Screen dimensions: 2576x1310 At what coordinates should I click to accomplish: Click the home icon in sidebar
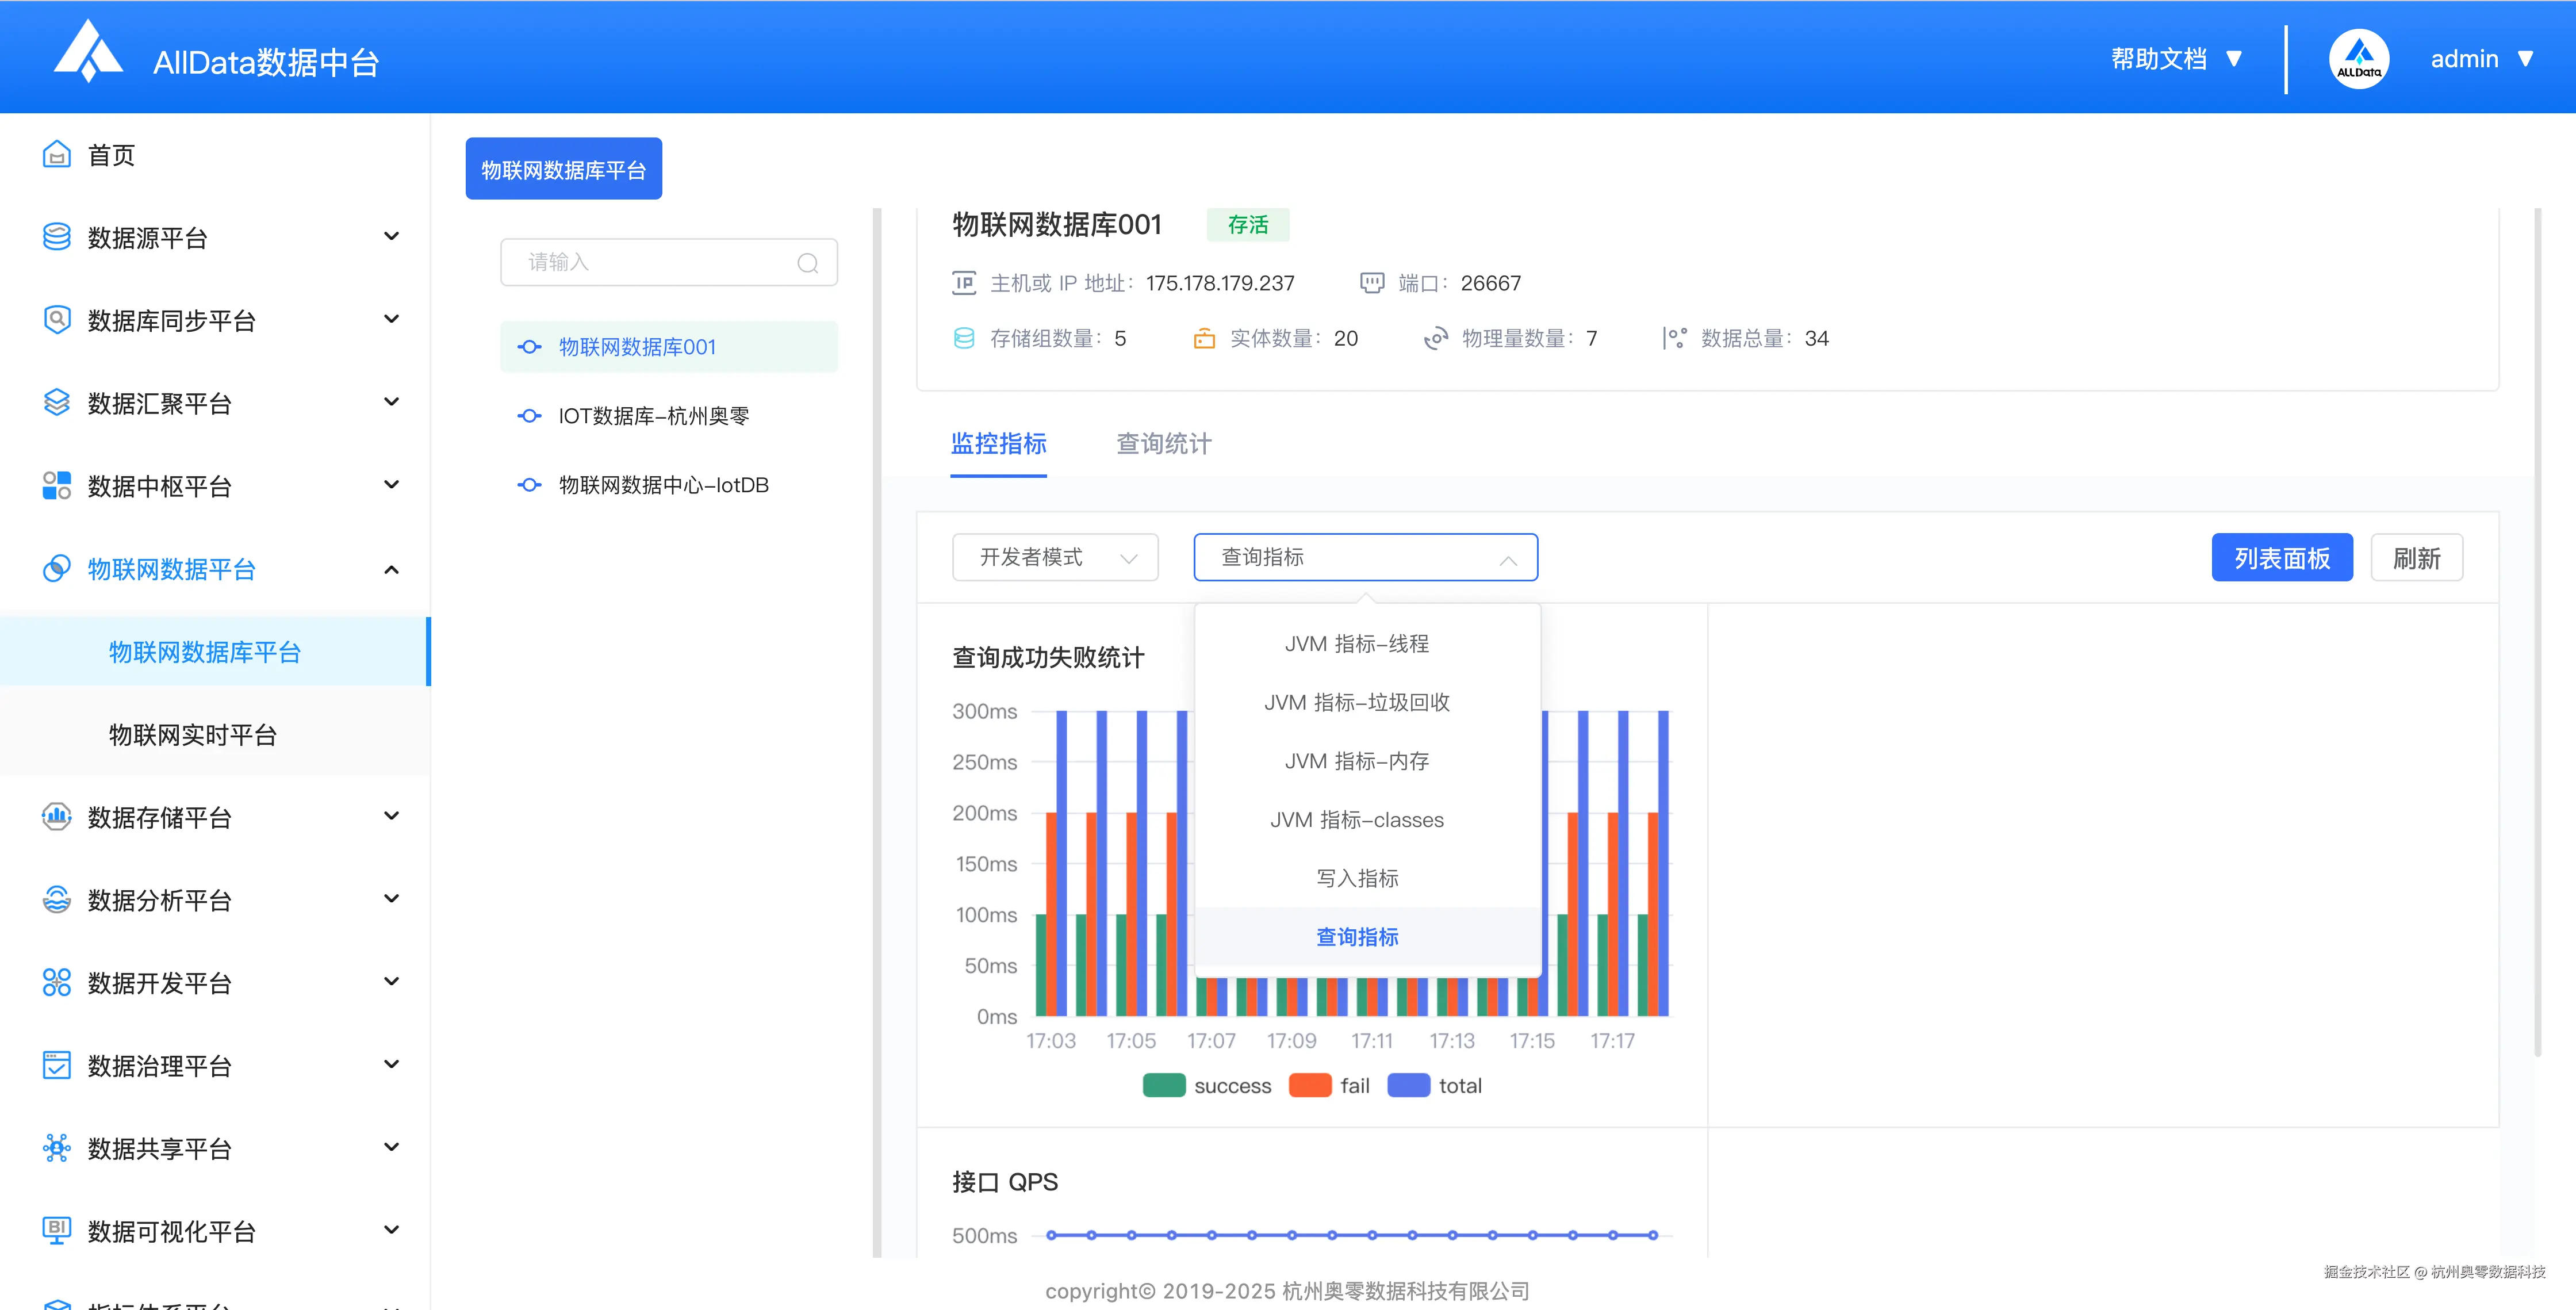(57, 155)
